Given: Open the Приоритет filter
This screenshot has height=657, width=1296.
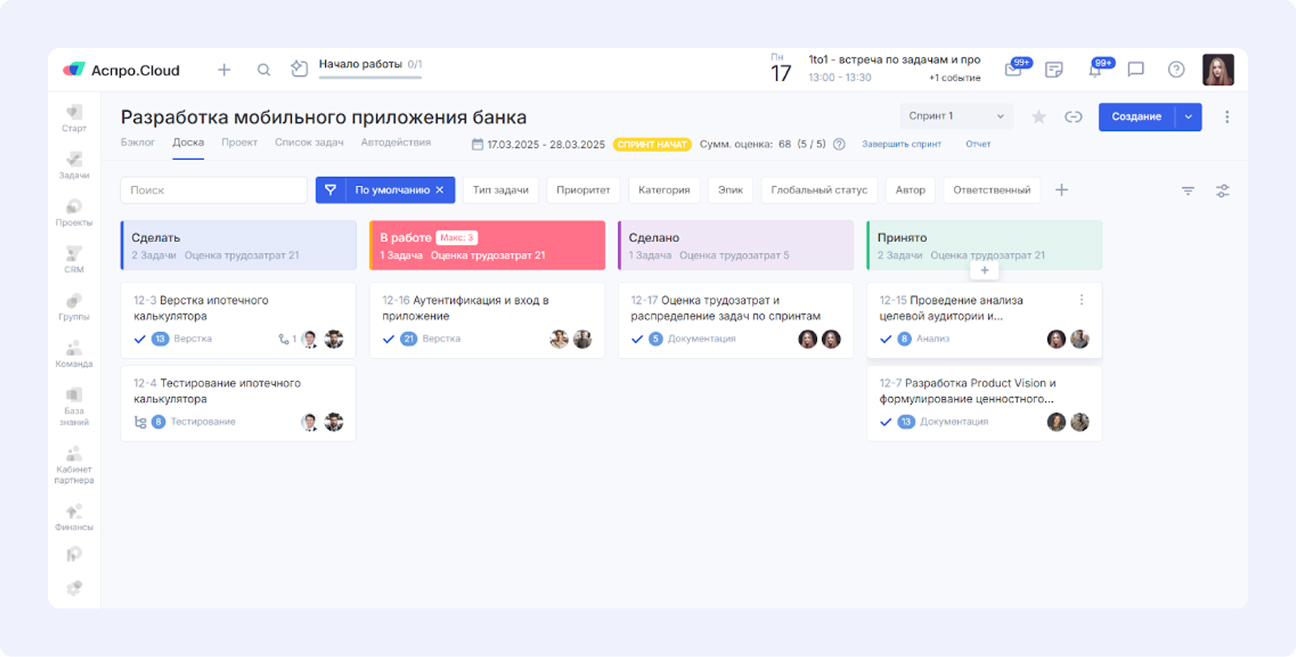Looking at the screenshot, I should click(584, 190).
